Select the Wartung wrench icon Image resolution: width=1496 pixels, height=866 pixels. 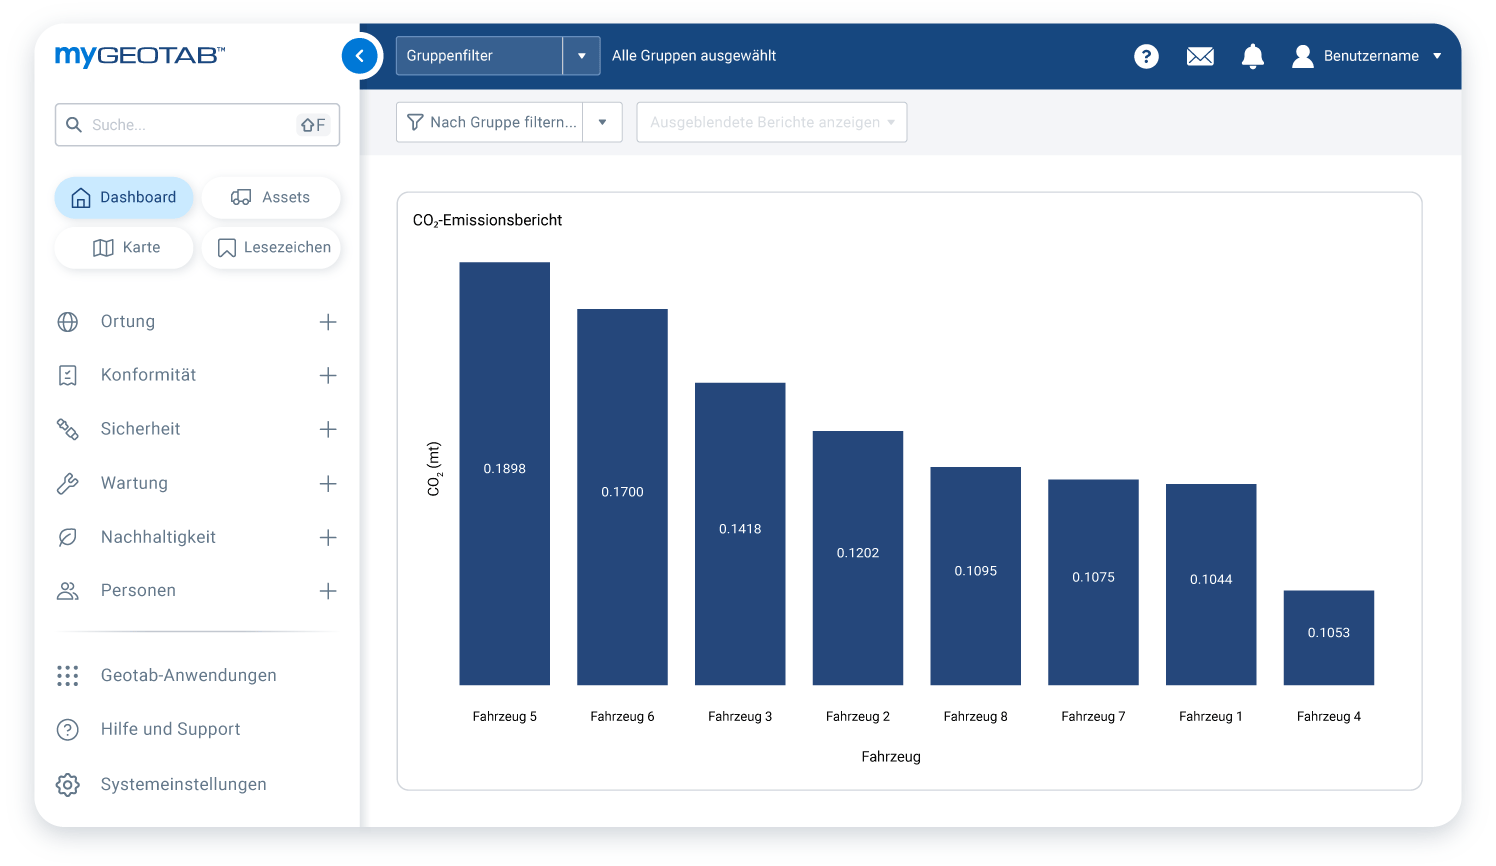67,483
